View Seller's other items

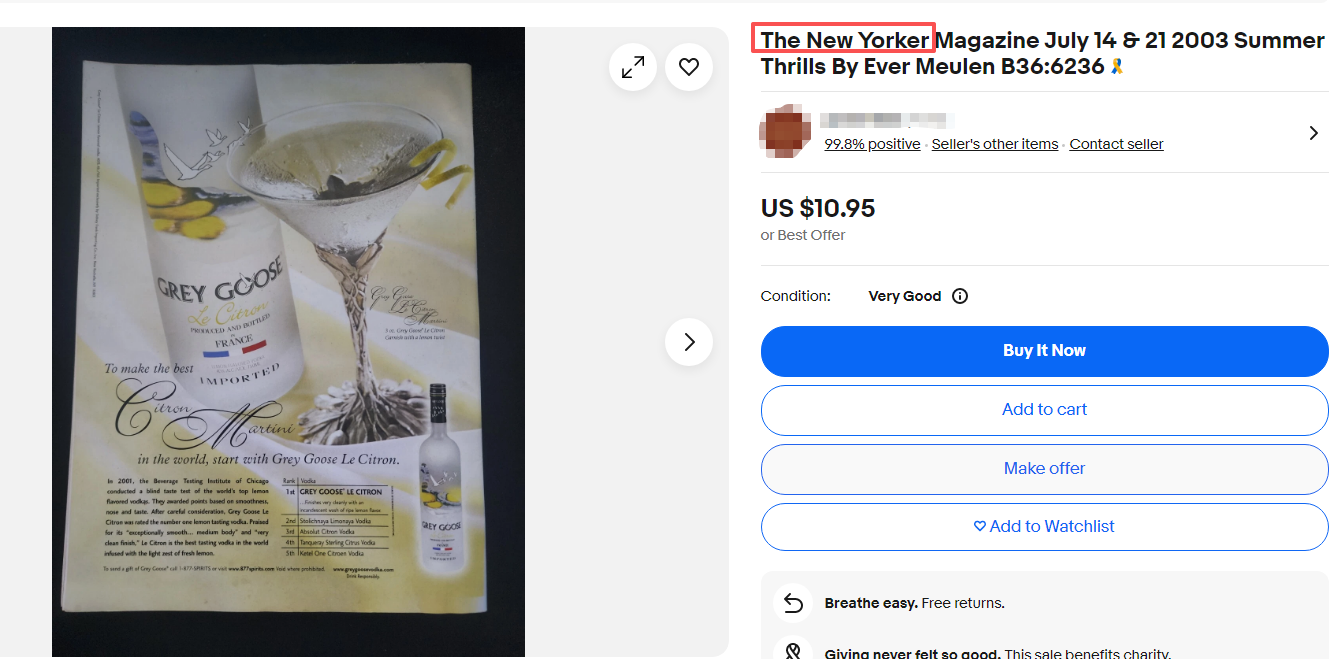995,144
